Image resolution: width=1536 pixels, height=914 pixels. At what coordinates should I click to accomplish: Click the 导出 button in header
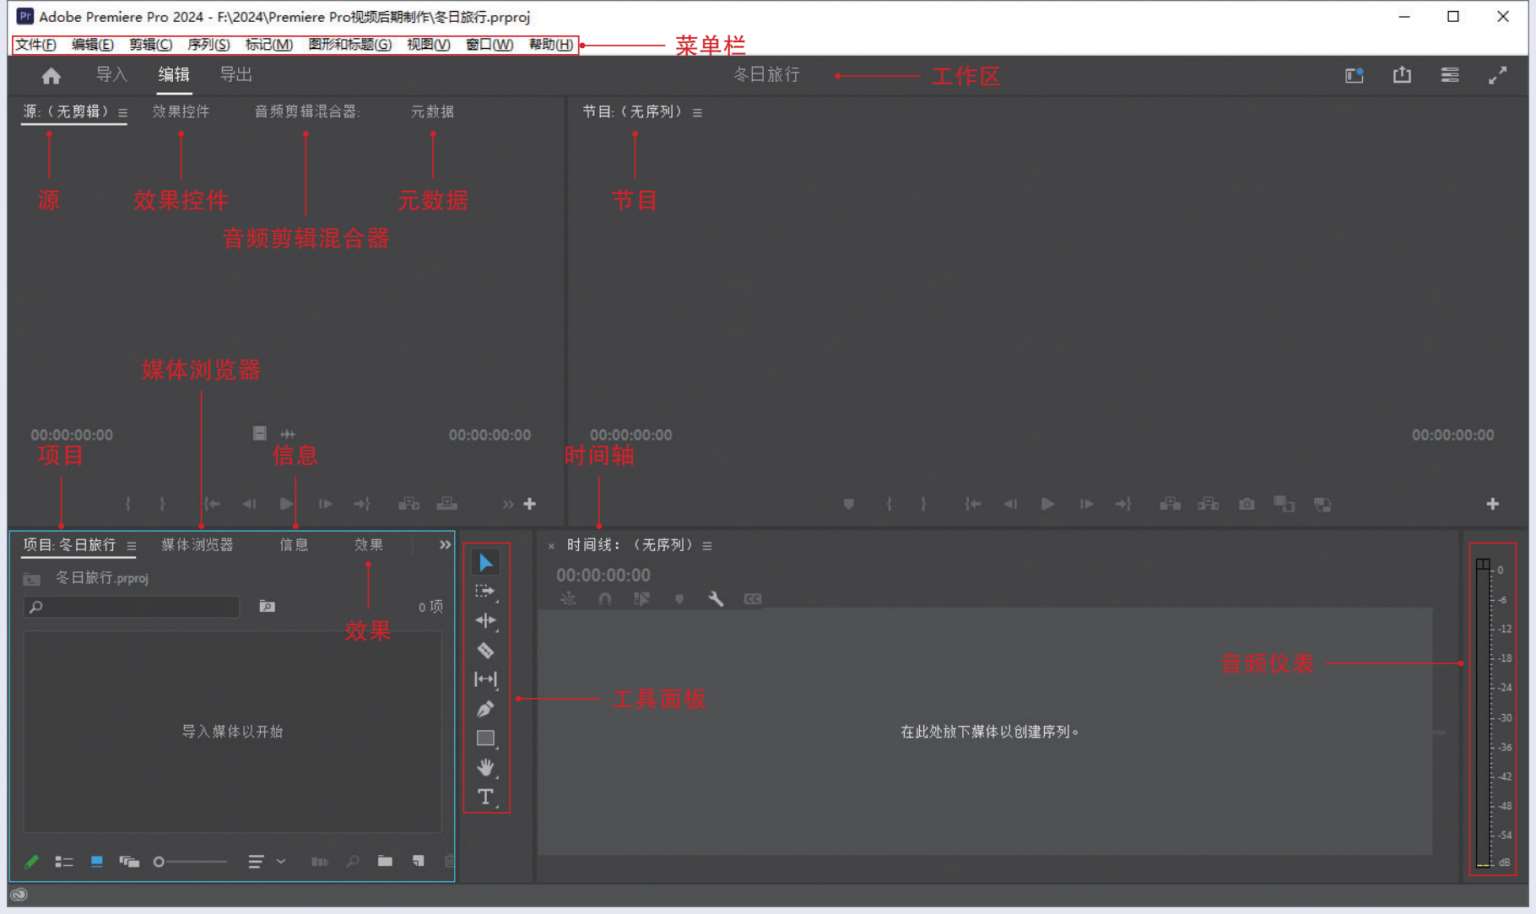coord(236,75)
